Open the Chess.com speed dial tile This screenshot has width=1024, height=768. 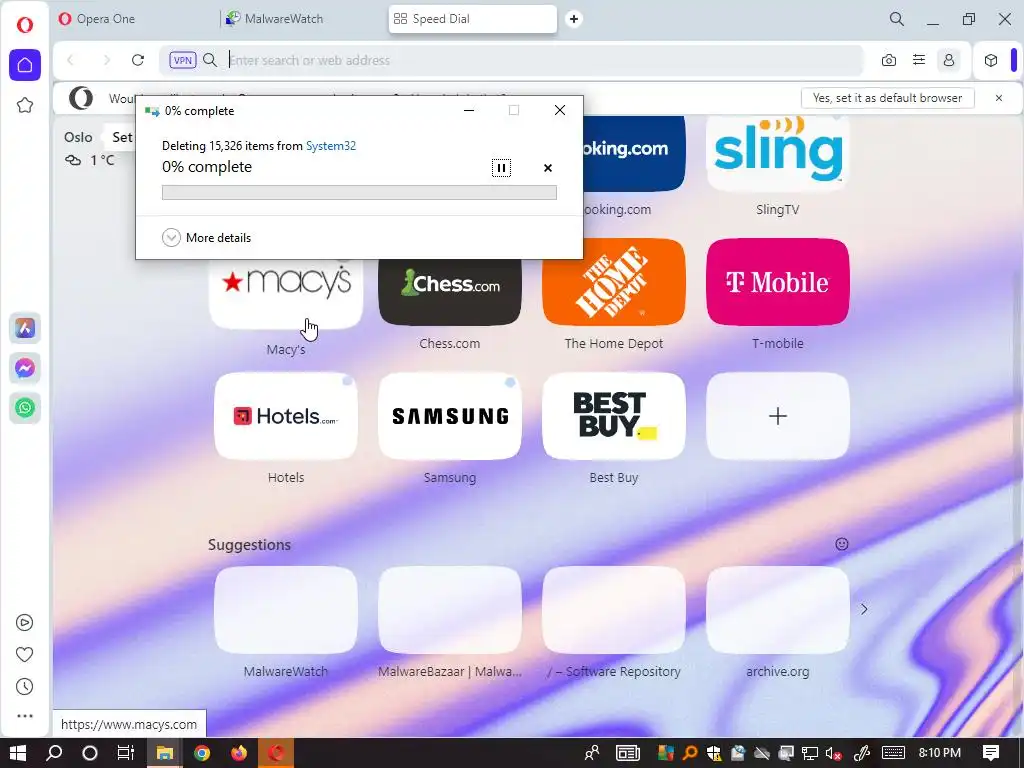tap(450, 291)
